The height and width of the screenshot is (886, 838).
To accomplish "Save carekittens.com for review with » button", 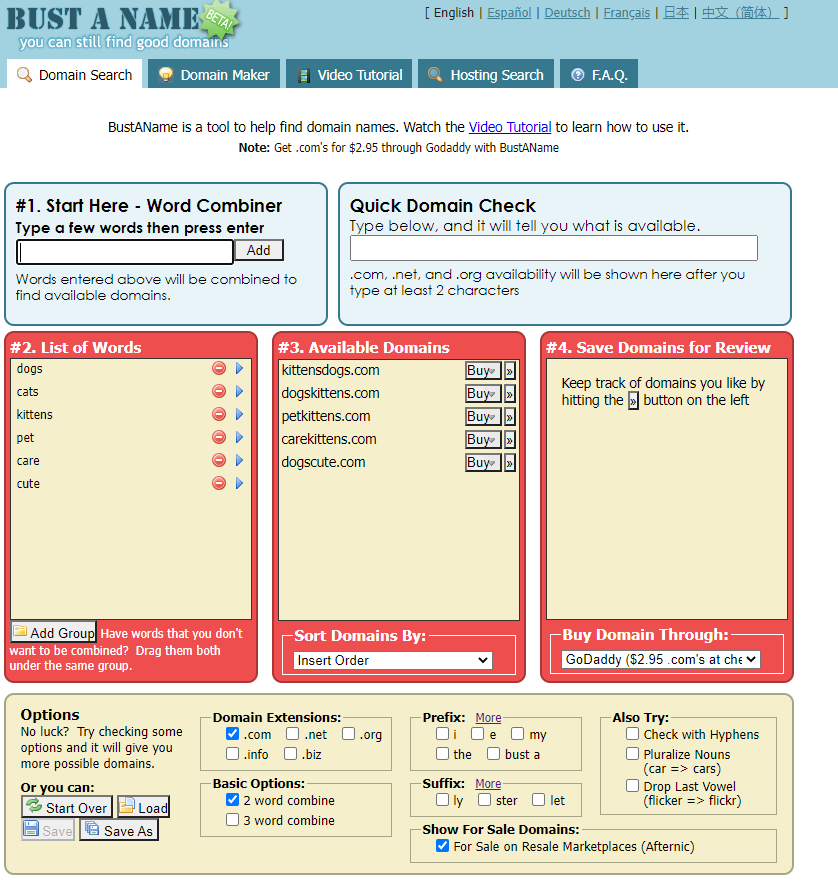I will click(510, 440).
